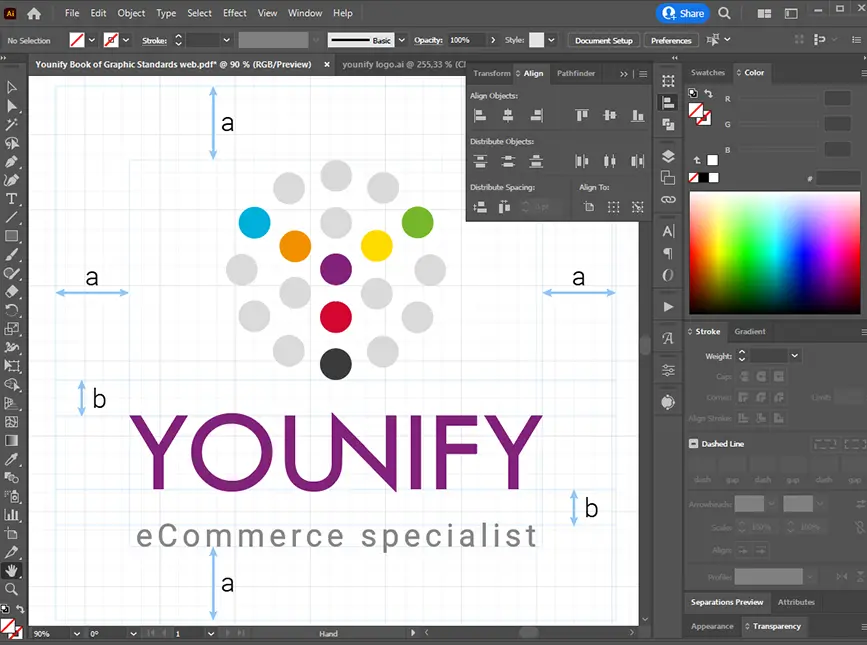Screen dimensions: 867x645
Task: Open the Object menu
Action: (x=131, y=13)
